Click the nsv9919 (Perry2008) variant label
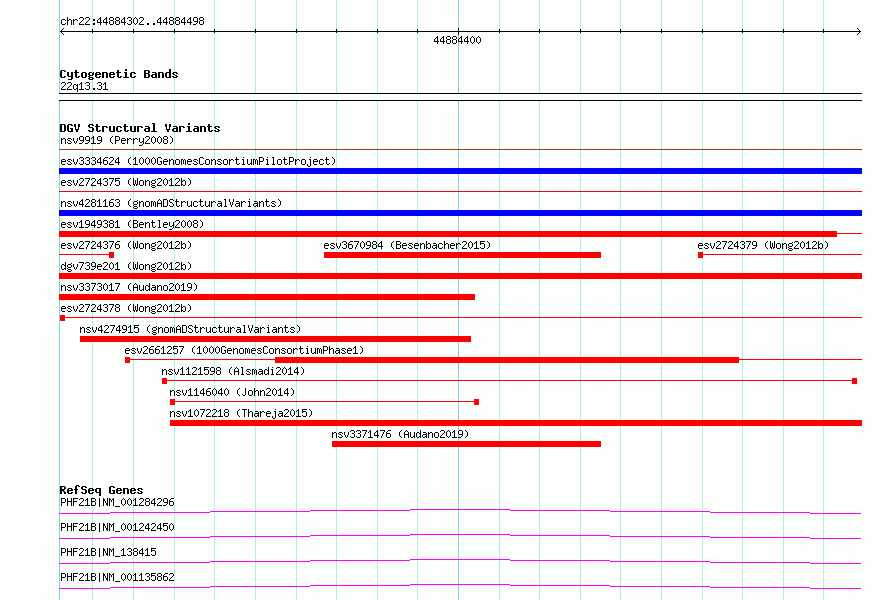Viewport: 890px width, 600px height. [117, 140]
